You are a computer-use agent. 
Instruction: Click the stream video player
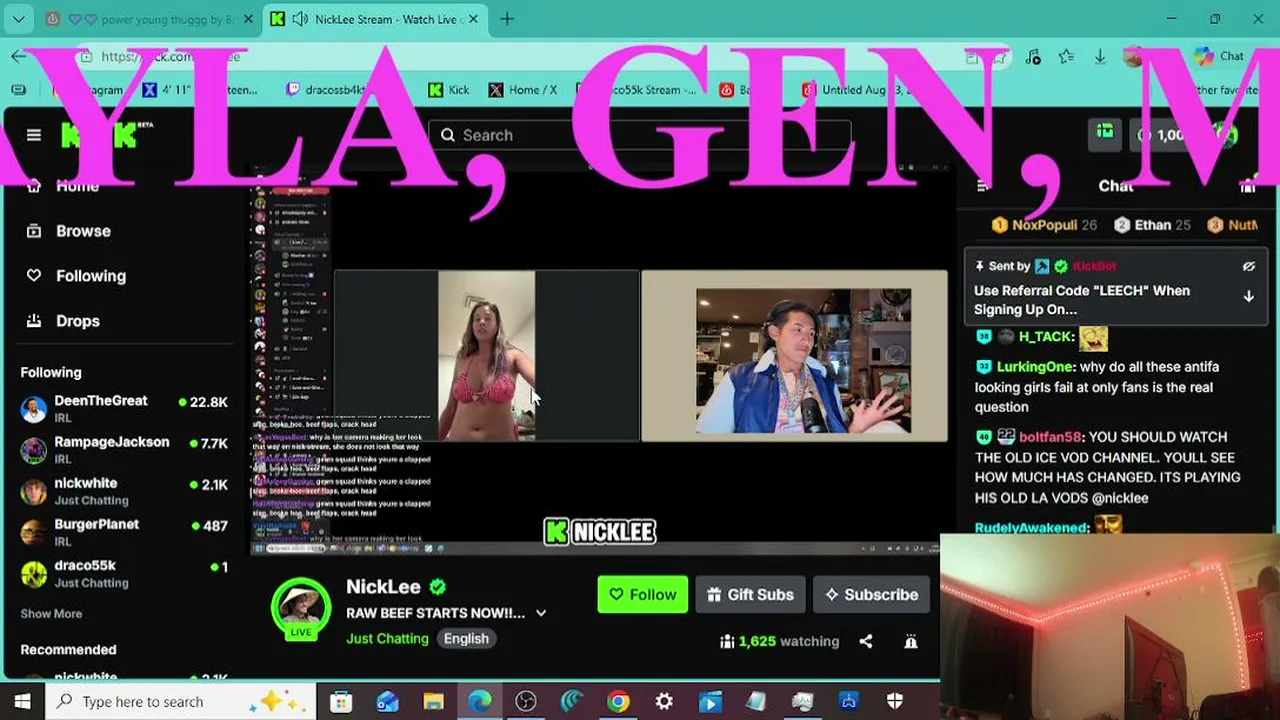coord(600,362)
